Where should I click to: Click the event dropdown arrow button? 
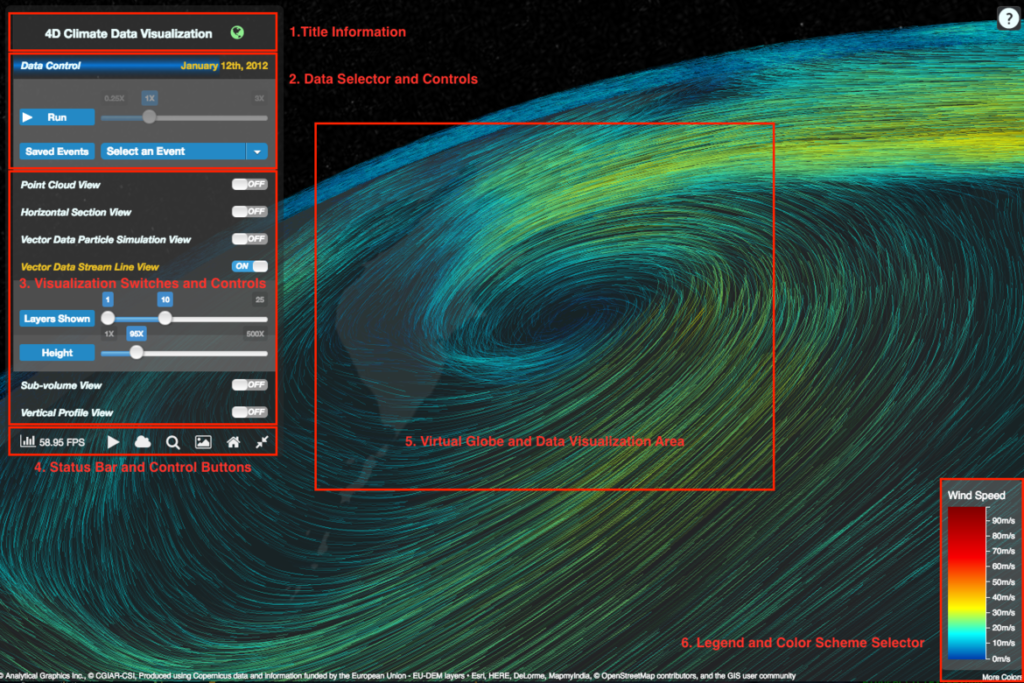pyautogui.click(x=257, y=152)
